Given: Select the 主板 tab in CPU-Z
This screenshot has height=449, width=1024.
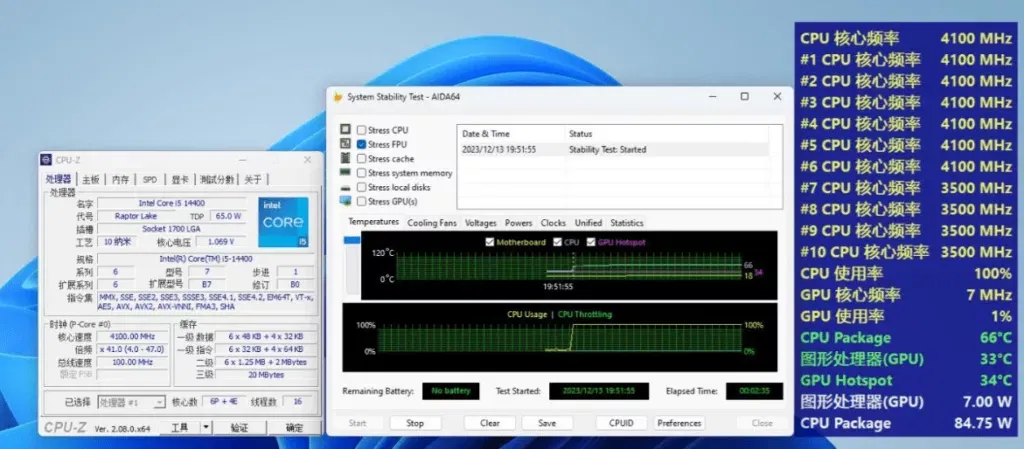Looking at the screenshot, I should coord(91,179).
